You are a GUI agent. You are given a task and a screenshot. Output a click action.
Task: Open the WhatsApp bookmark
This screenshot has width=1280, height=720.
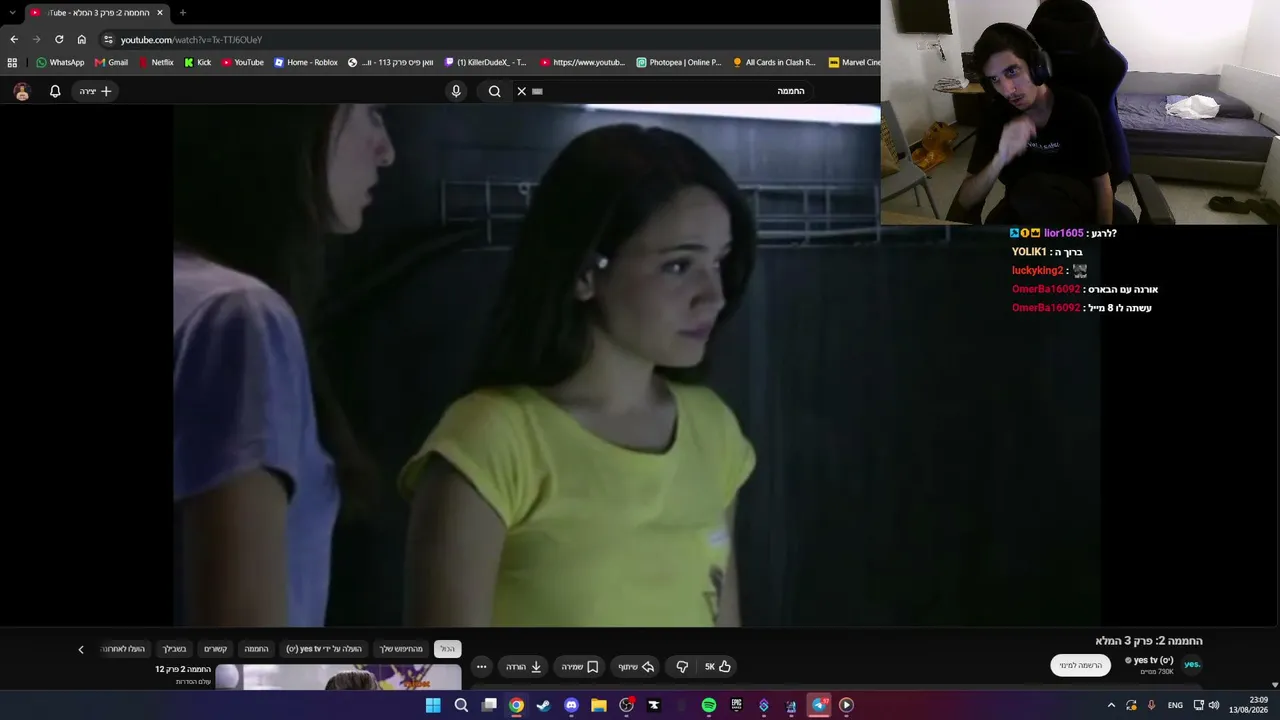[60, 62]
